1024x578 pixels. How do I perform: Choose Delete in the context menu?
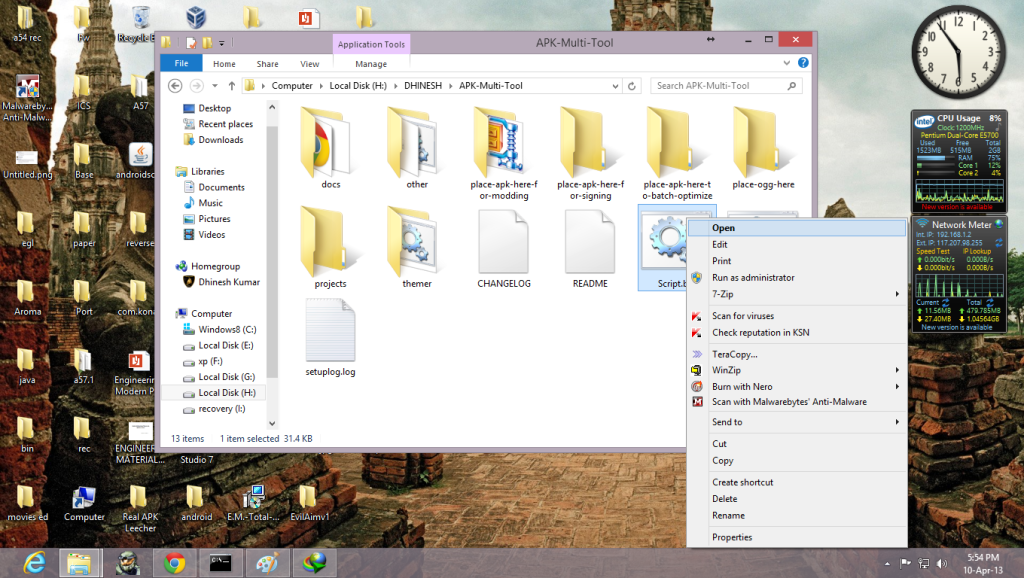(x=797, y=498)
